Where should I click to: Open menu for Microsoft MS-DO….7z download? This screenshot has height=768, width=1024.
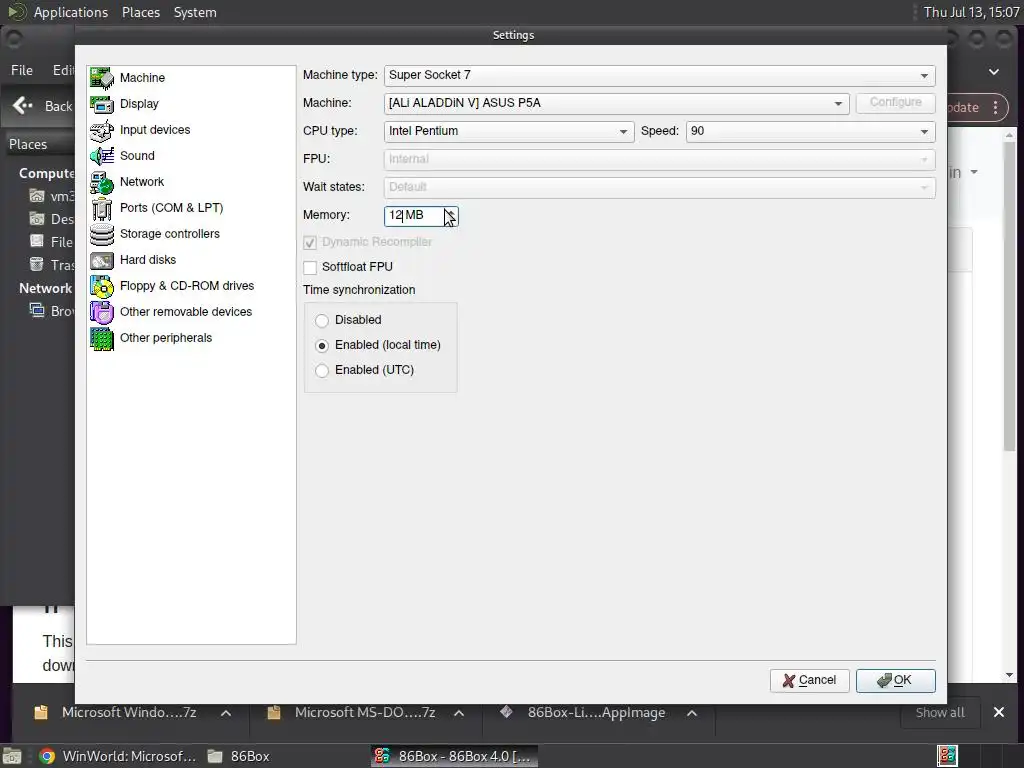point(459,713)
